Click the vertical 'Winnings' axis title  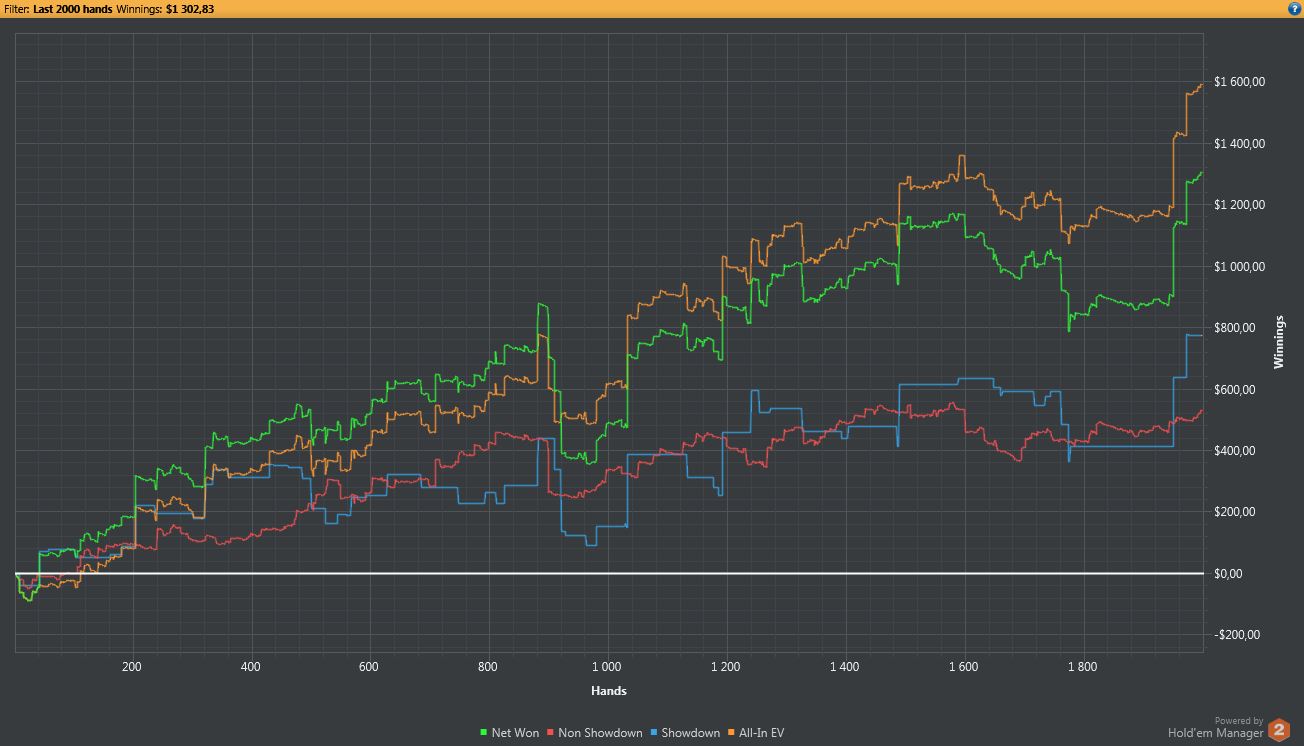(1278, 342)
